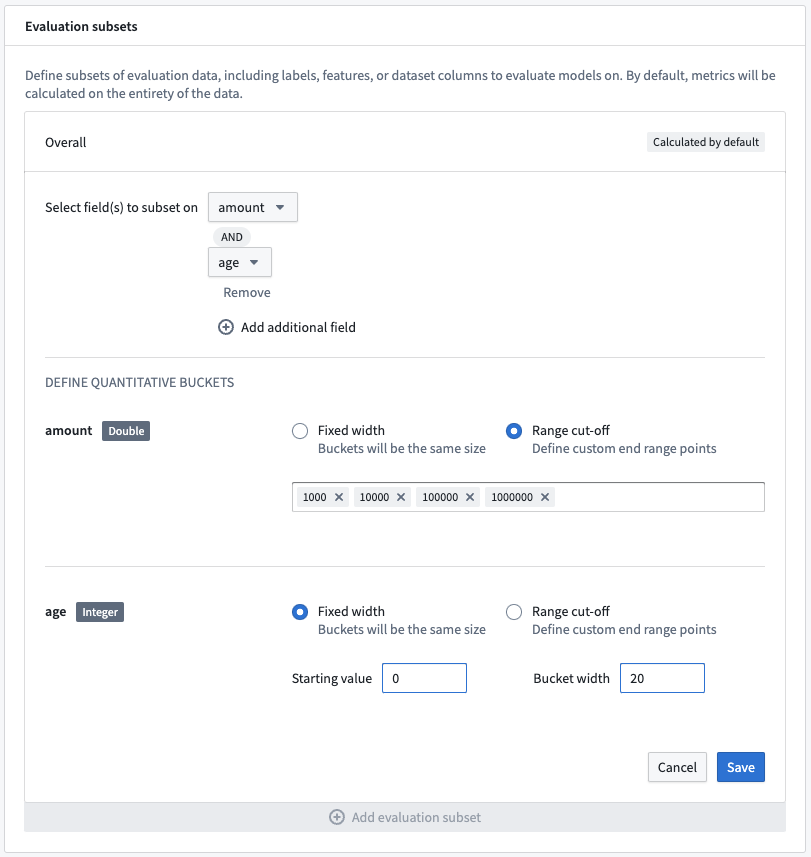Click the Starting value input field
This screenshot has width=811, height=857.
click(x=424, y=678)
